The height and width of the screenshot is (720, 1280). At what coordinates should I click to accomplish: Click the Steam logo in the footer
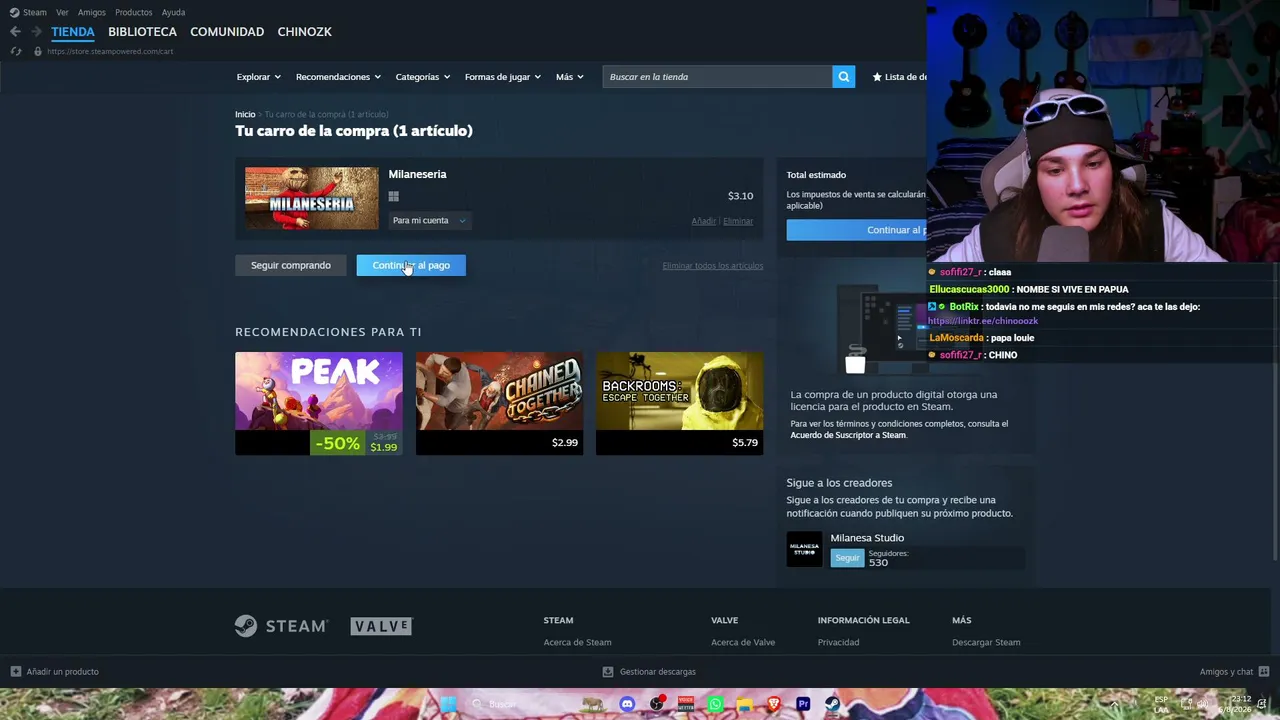(281, 626)
